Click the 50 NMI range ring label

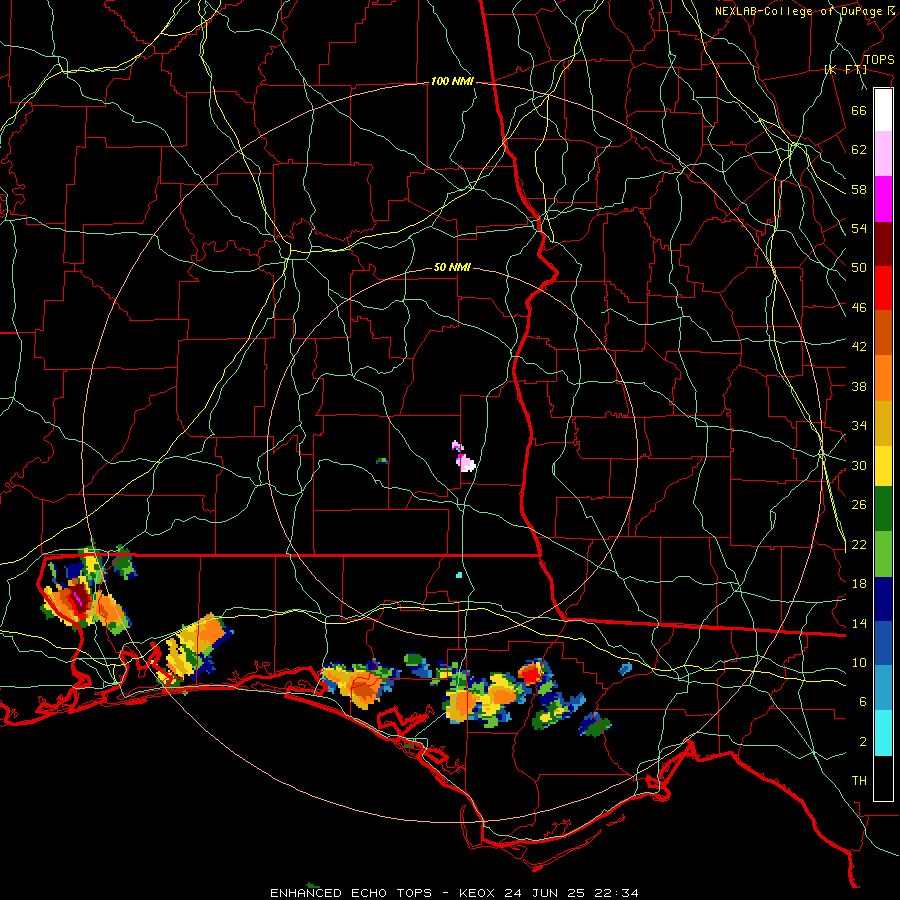point(452,267)
